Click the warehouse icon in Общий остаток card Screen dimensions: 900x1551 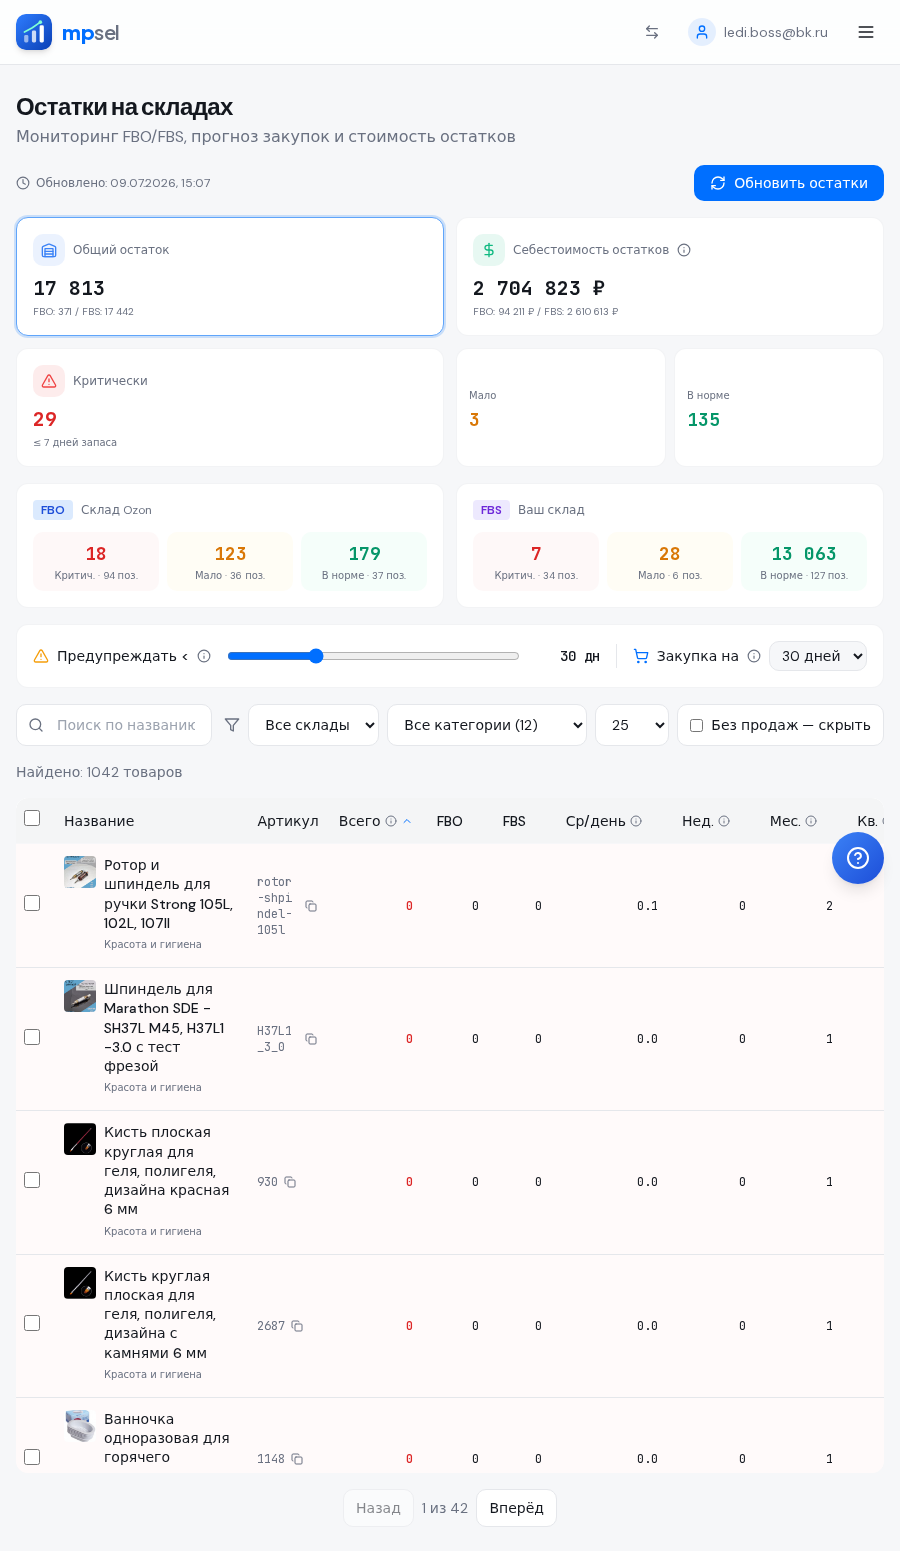click(x=49, y=250)
